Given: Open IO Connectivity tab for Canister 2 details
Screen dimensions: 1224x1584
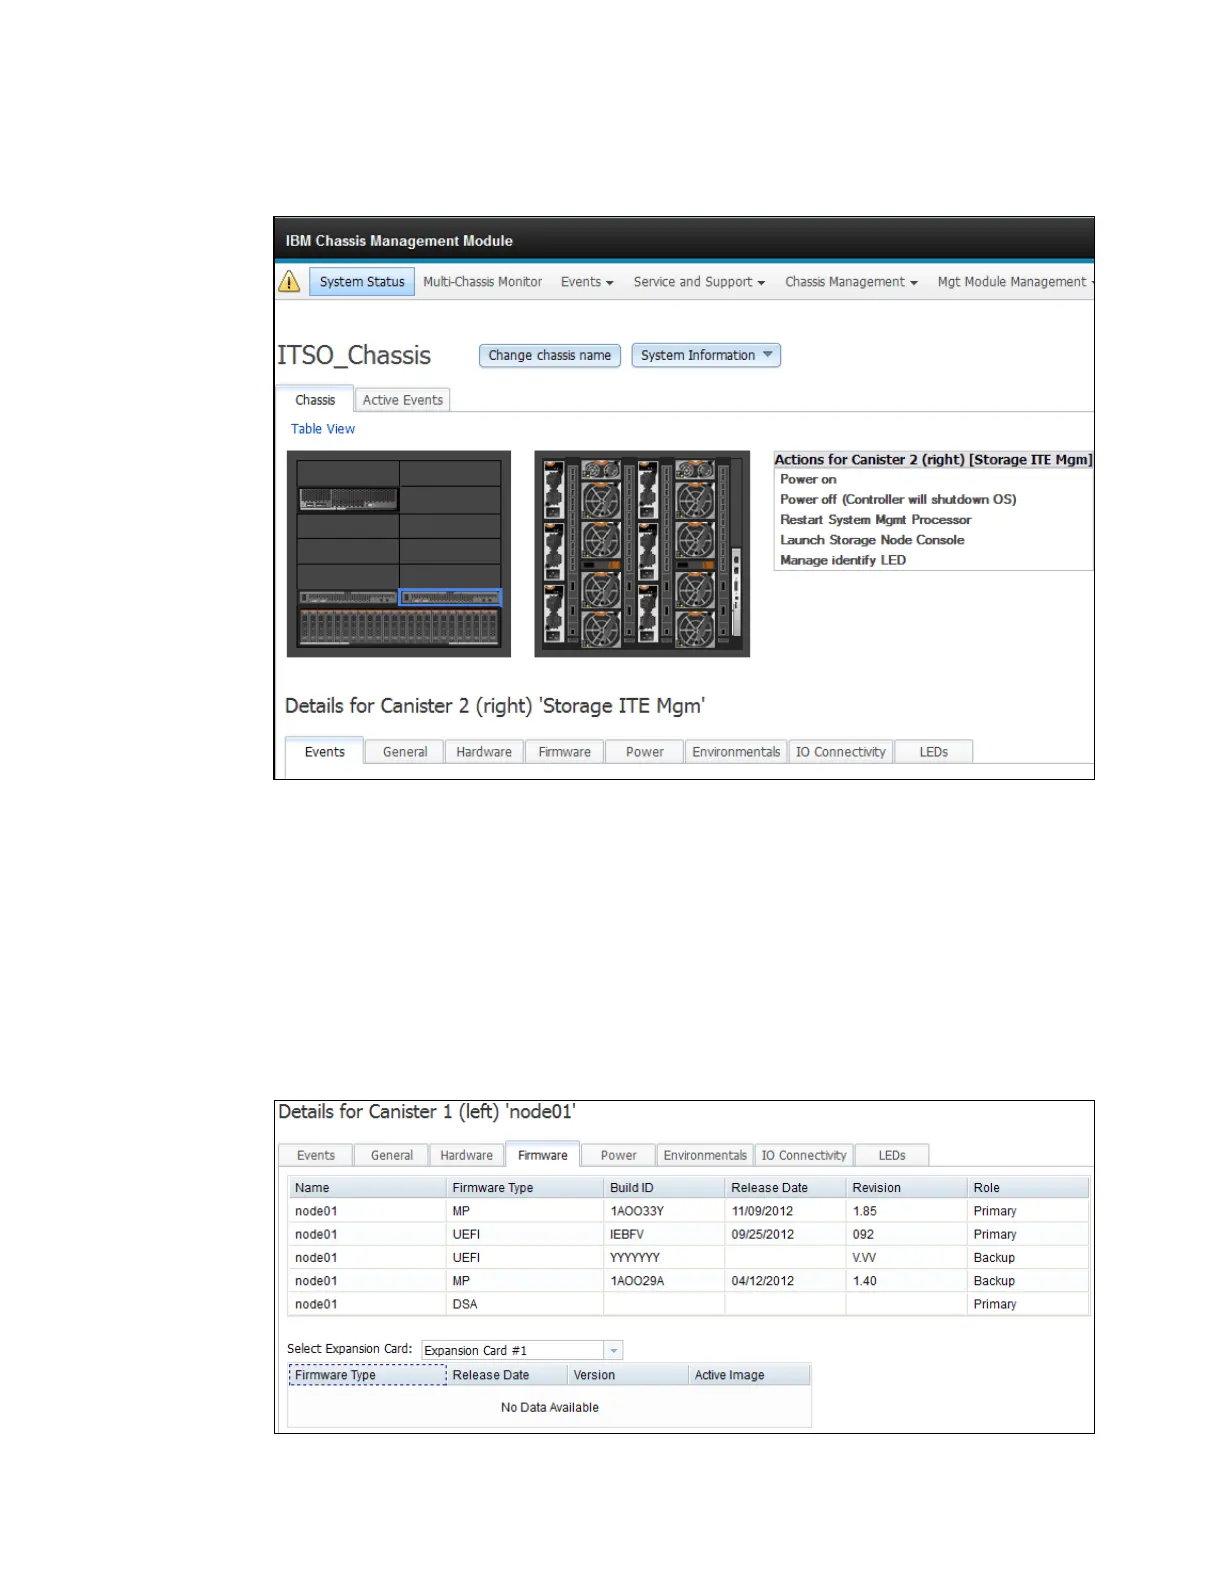Looking at the screenshot, I should pyautogui.click(x=840, y=752).
